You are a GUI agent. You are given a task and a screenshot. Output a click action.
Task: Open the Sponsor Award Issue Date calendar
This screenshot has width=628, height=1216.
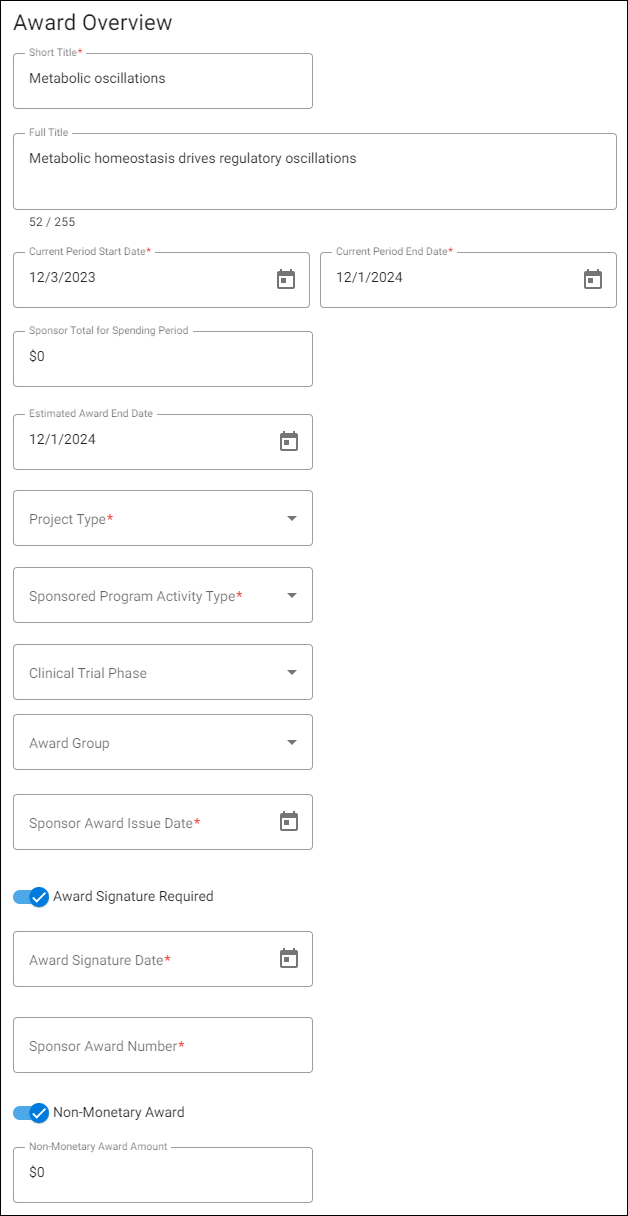[289, 821]
